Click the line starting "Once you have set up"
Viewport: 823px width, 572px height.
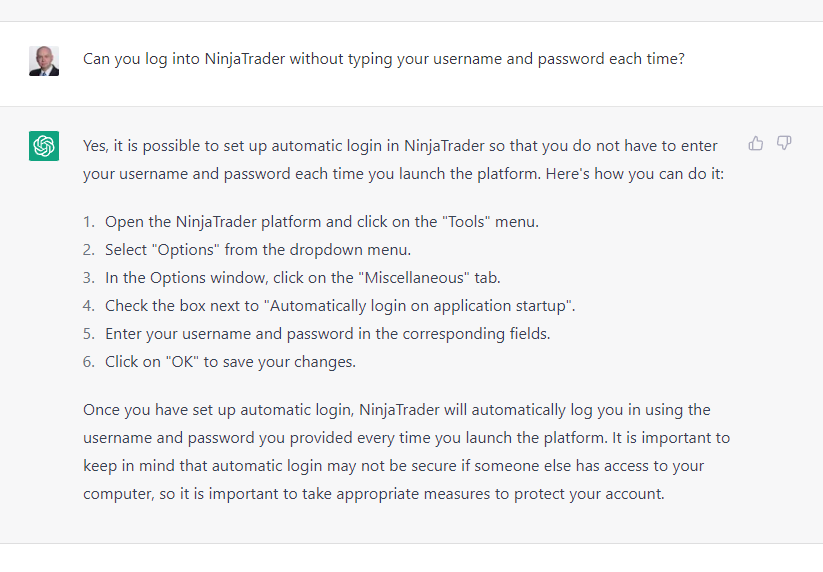397,410
